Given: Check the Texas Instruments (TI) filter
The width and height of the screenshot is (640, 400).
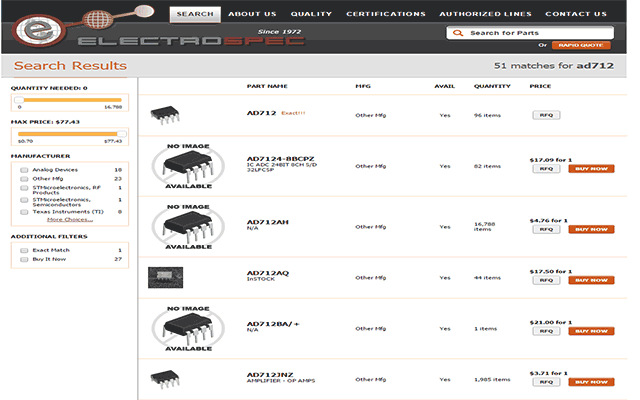Looking at the screenshot, I should tap(24, 212).
